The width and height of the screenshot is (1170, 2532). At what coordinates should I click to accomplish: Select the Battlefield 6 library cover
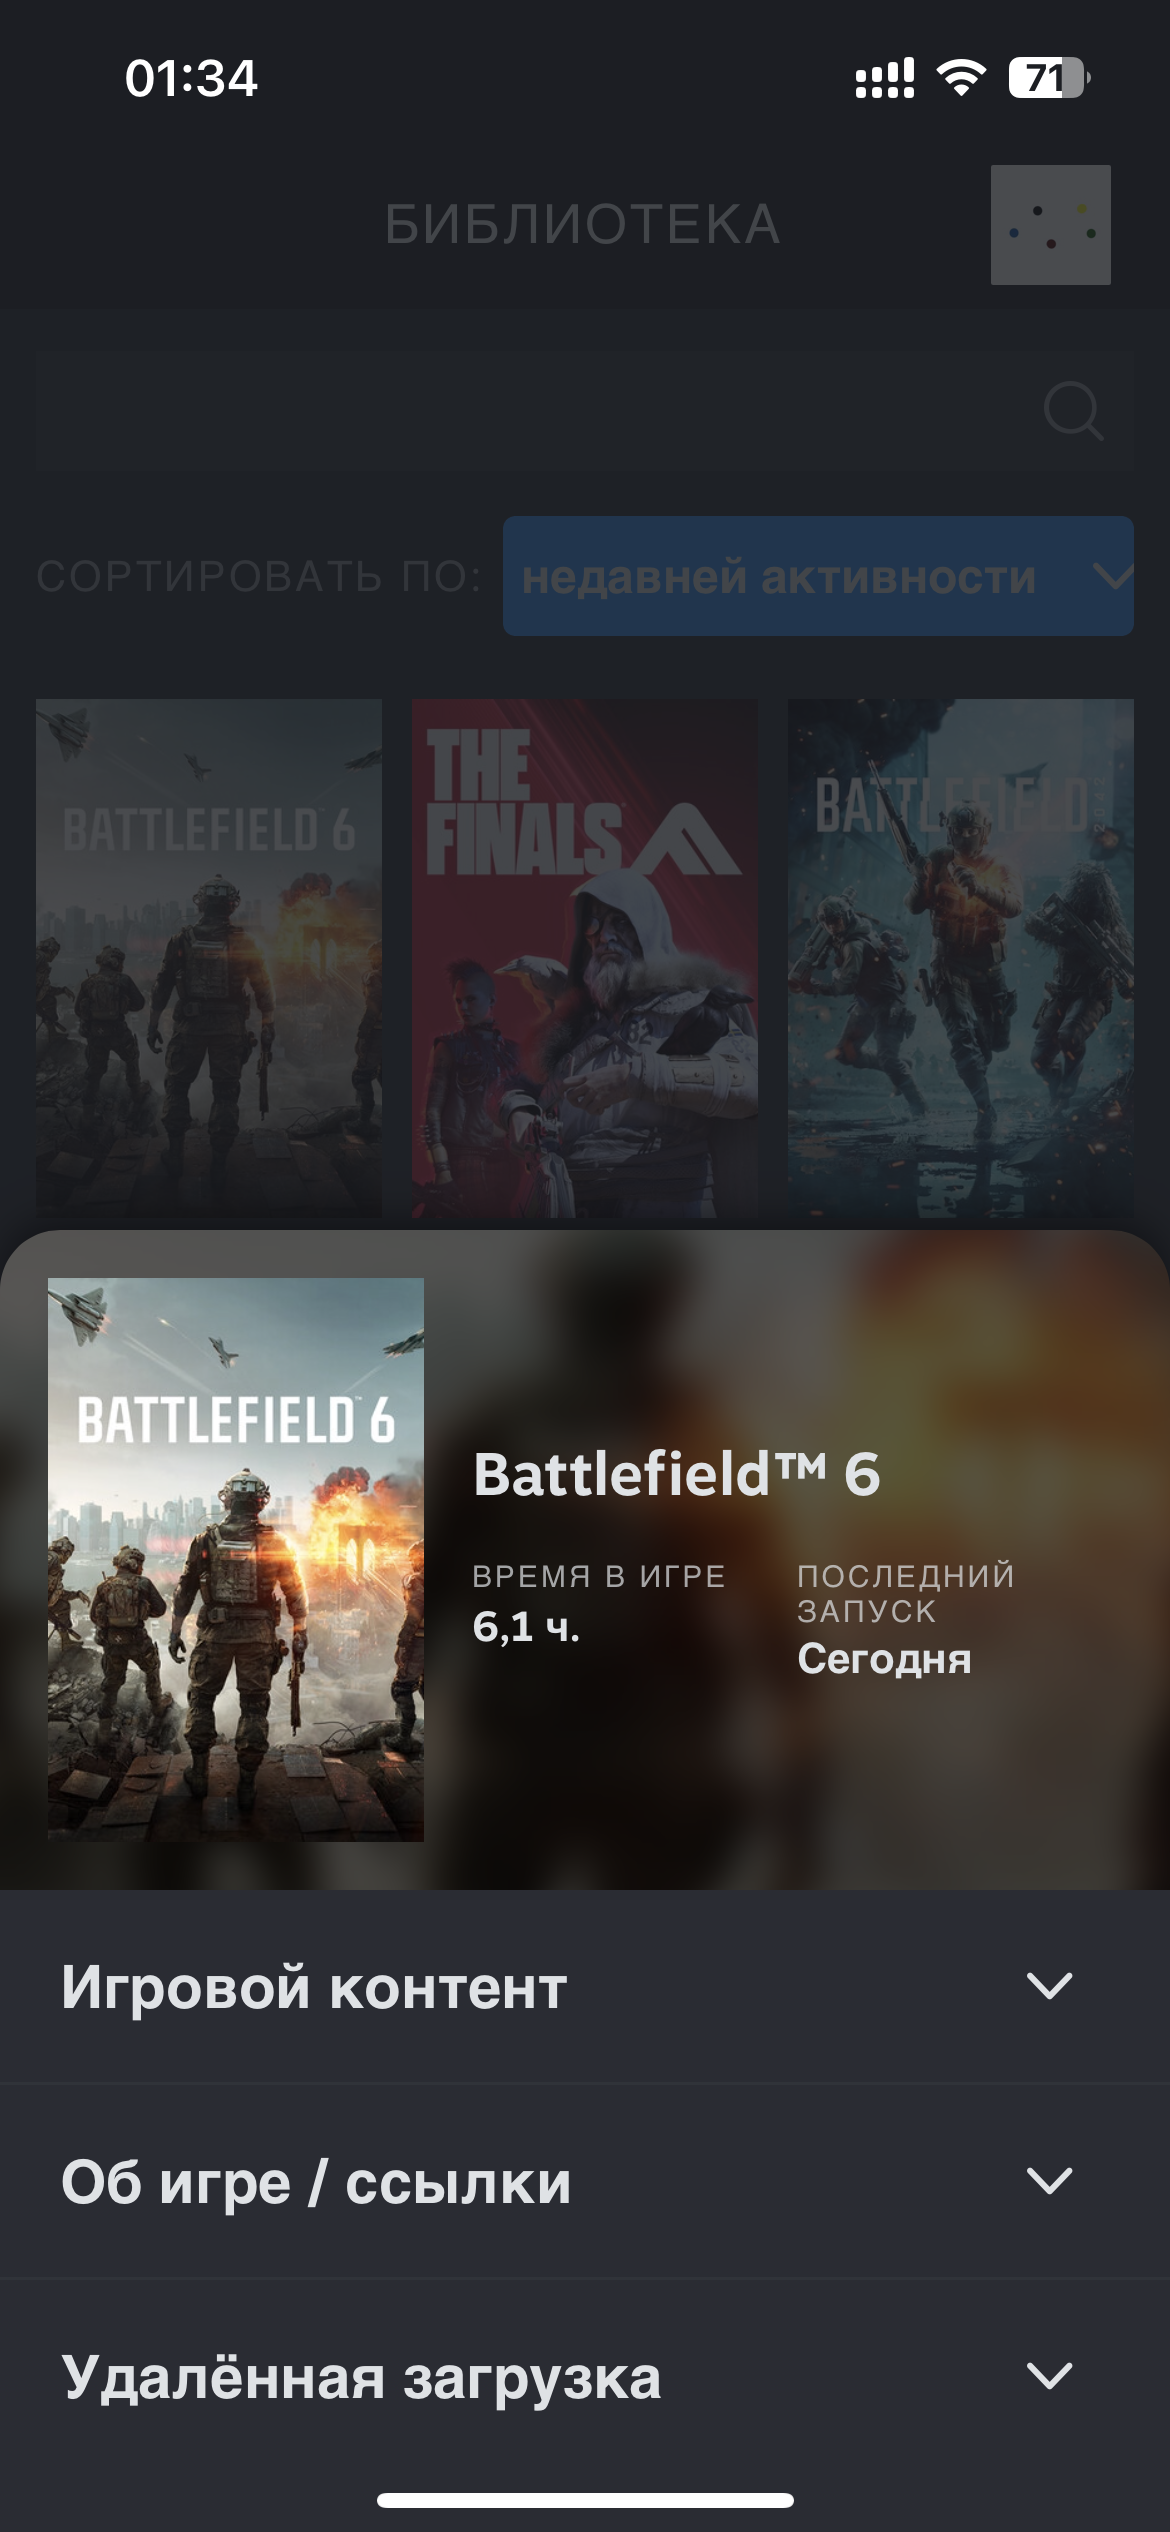coord(209,958)
